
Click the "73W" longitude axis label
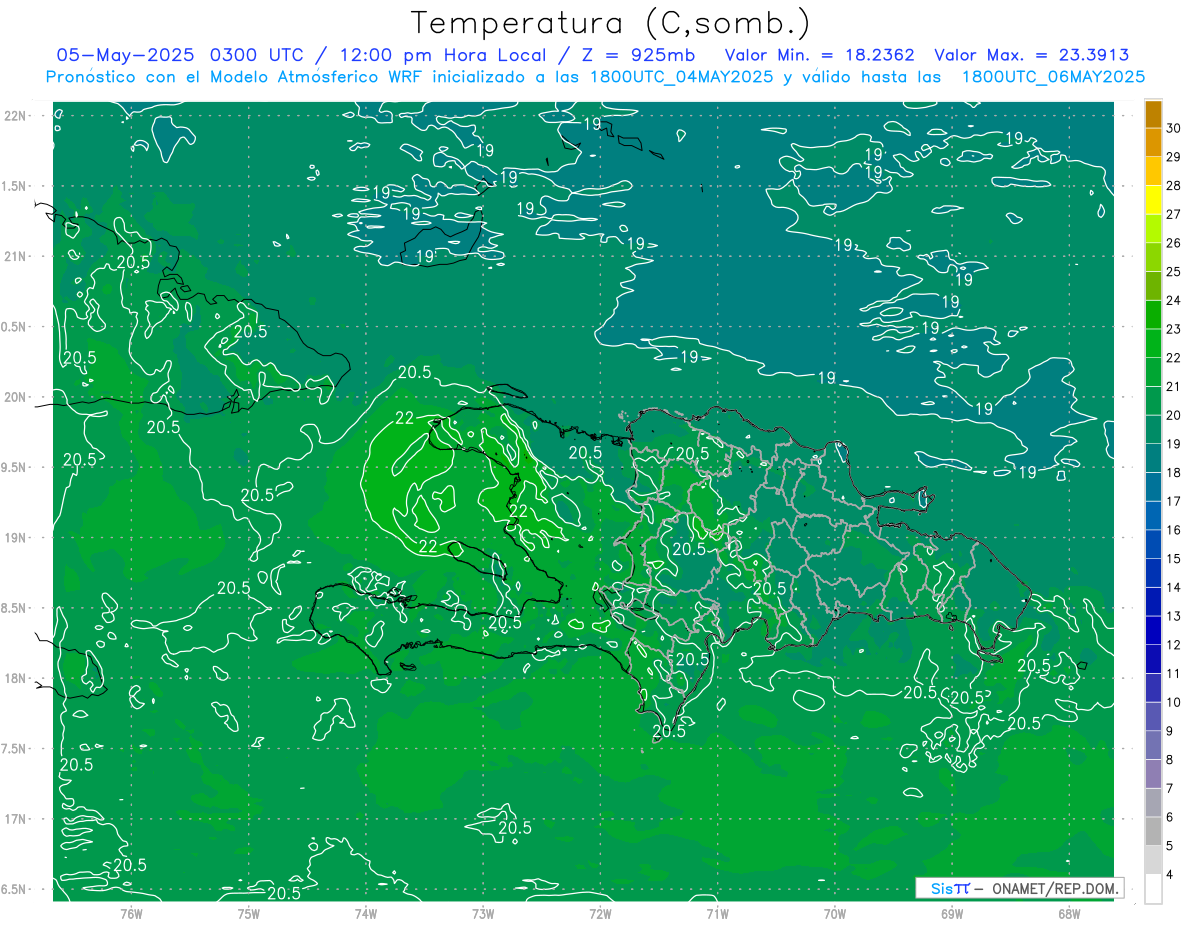483,914
